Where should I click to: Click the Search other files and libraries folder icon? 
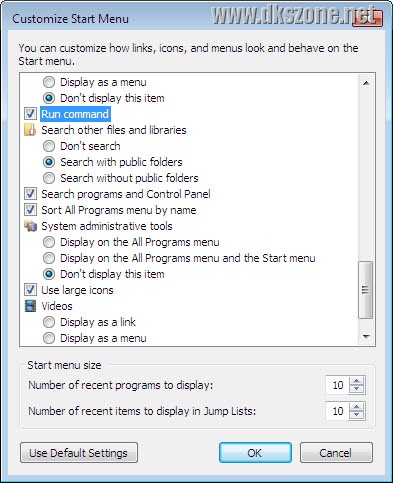[x=30, y=130]
